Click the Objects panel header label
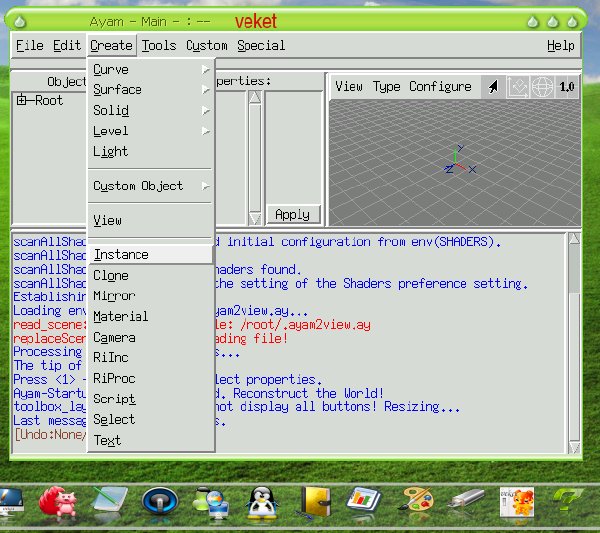The image size is (600, 533). [67, 81]
